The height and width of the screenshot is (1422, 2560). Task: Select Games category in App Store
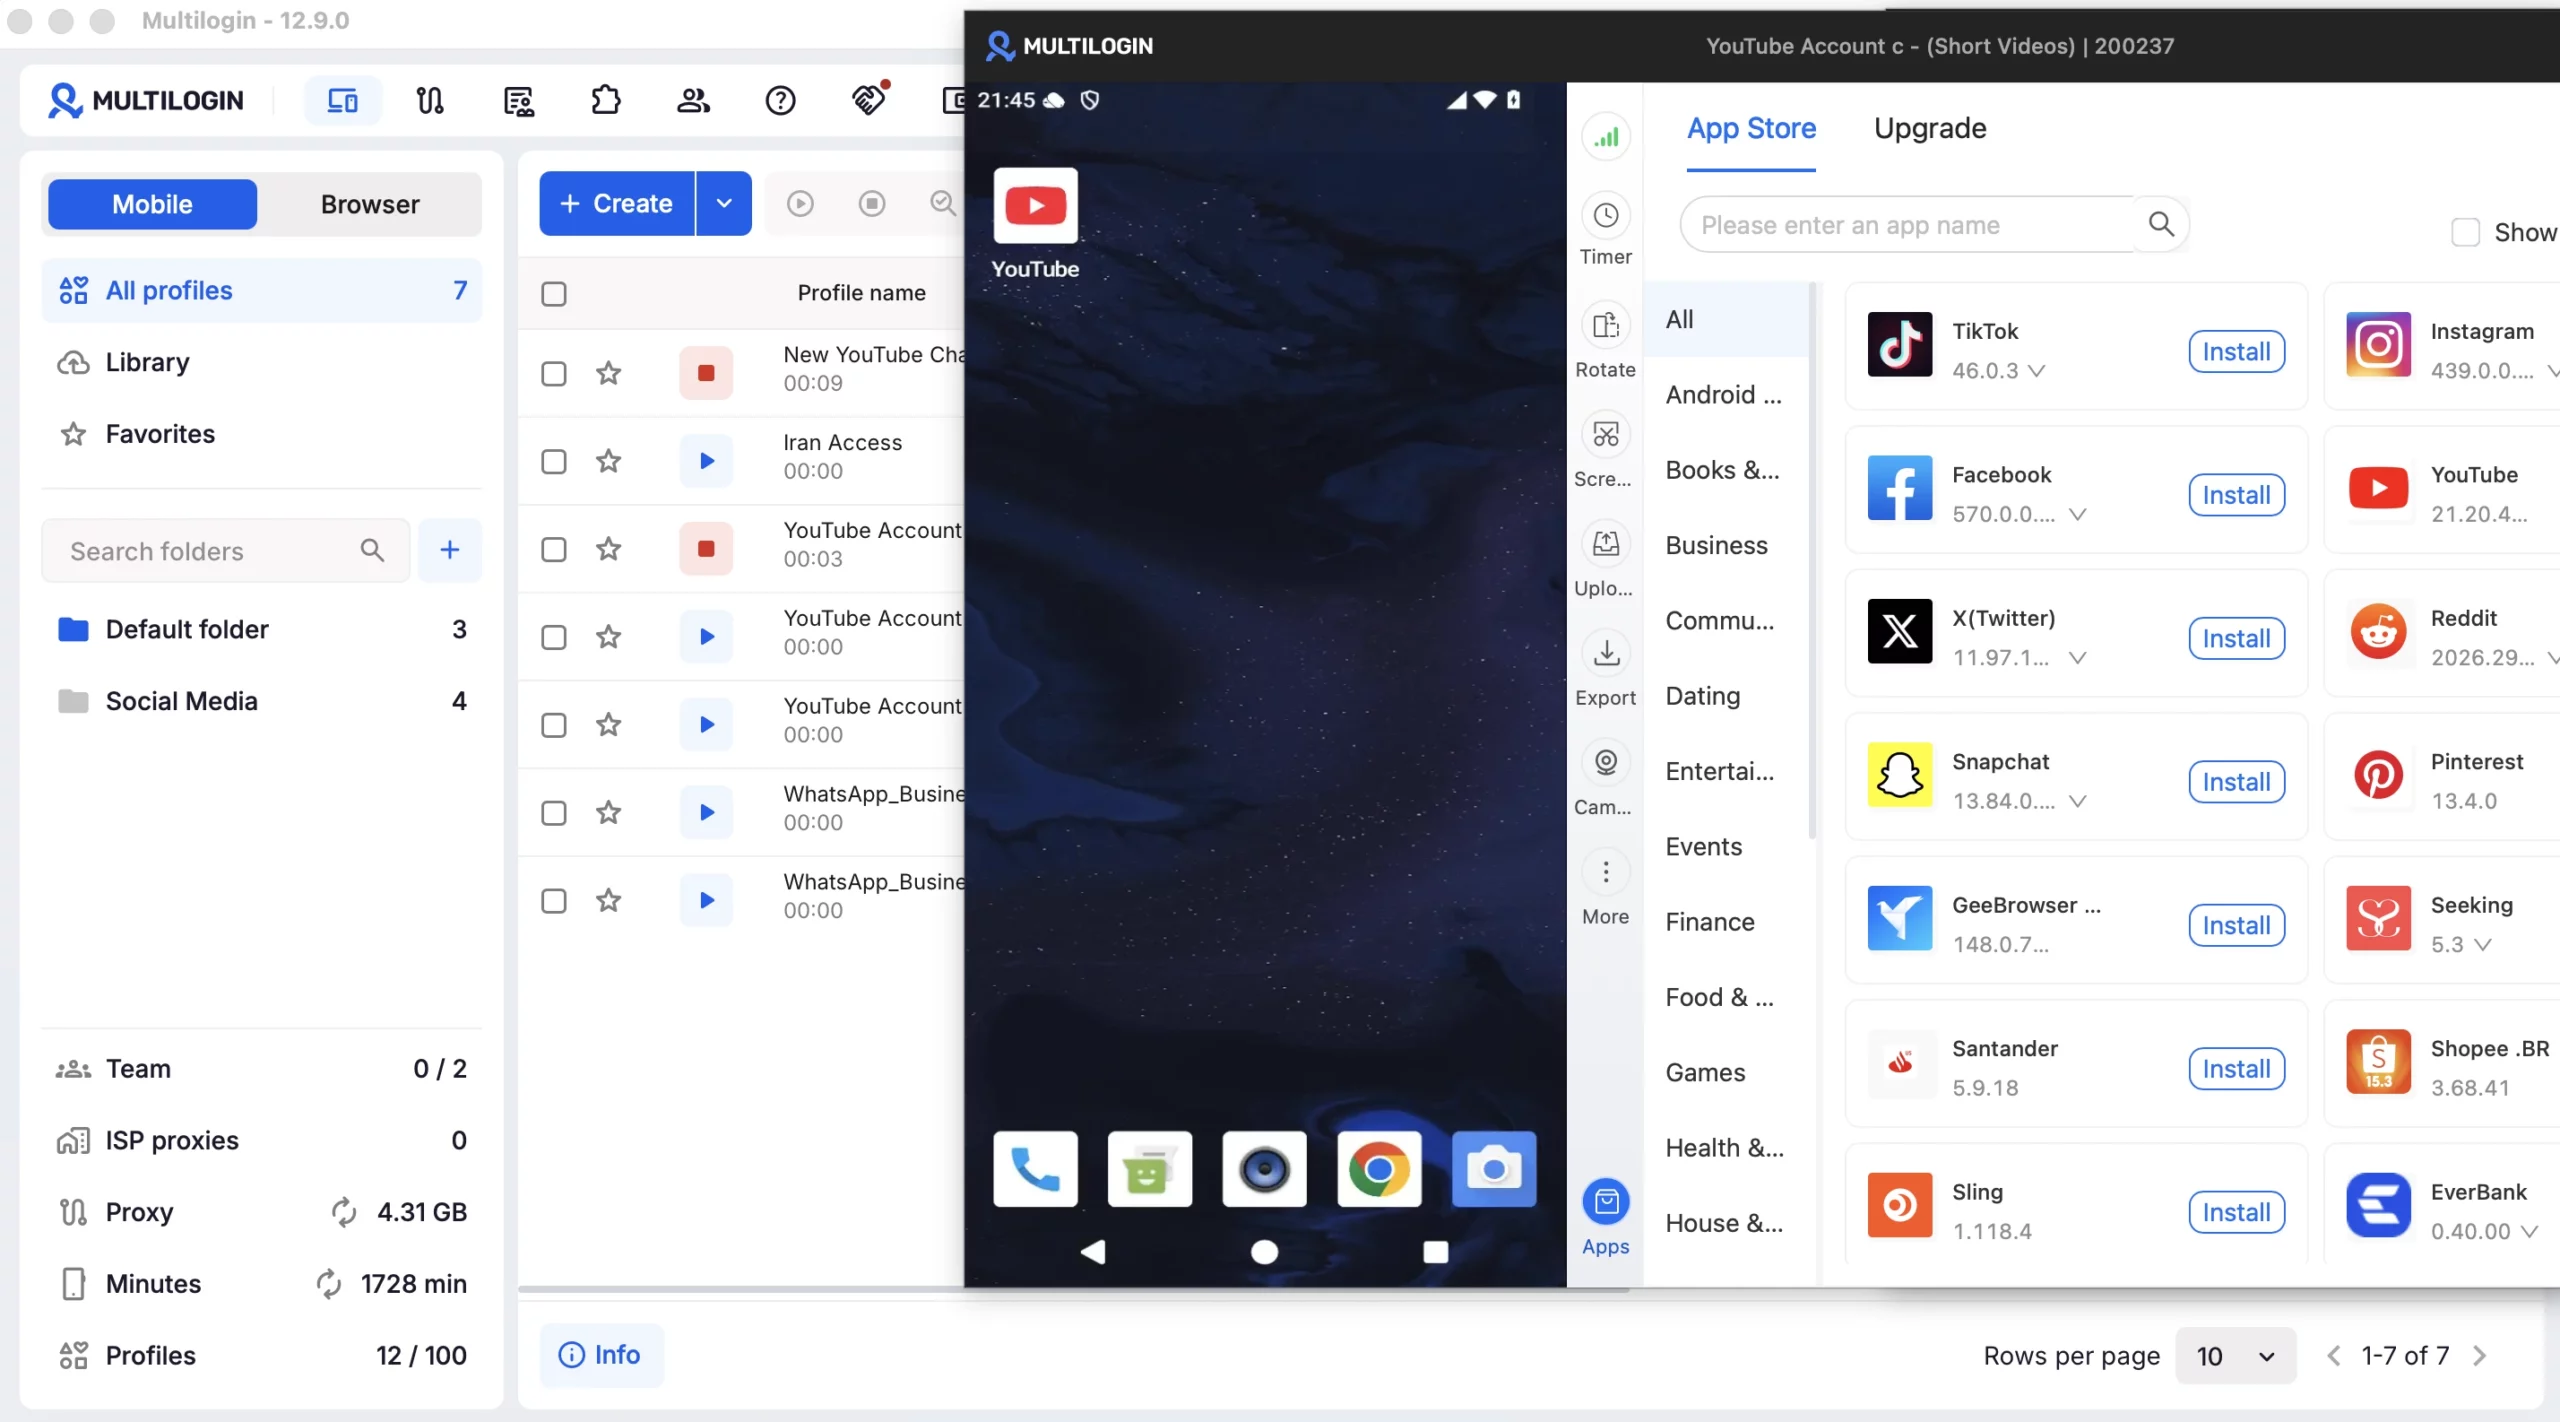pos(1705,1072)
